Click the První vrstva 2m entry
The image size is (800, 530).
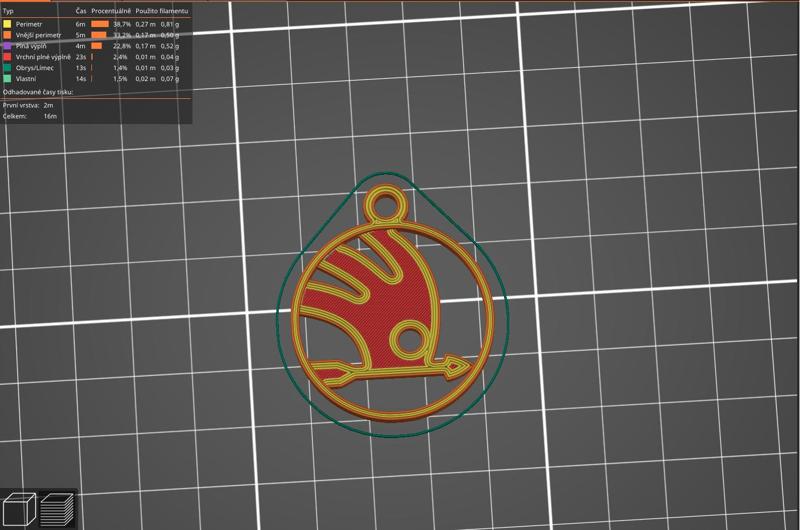point(28,105)
